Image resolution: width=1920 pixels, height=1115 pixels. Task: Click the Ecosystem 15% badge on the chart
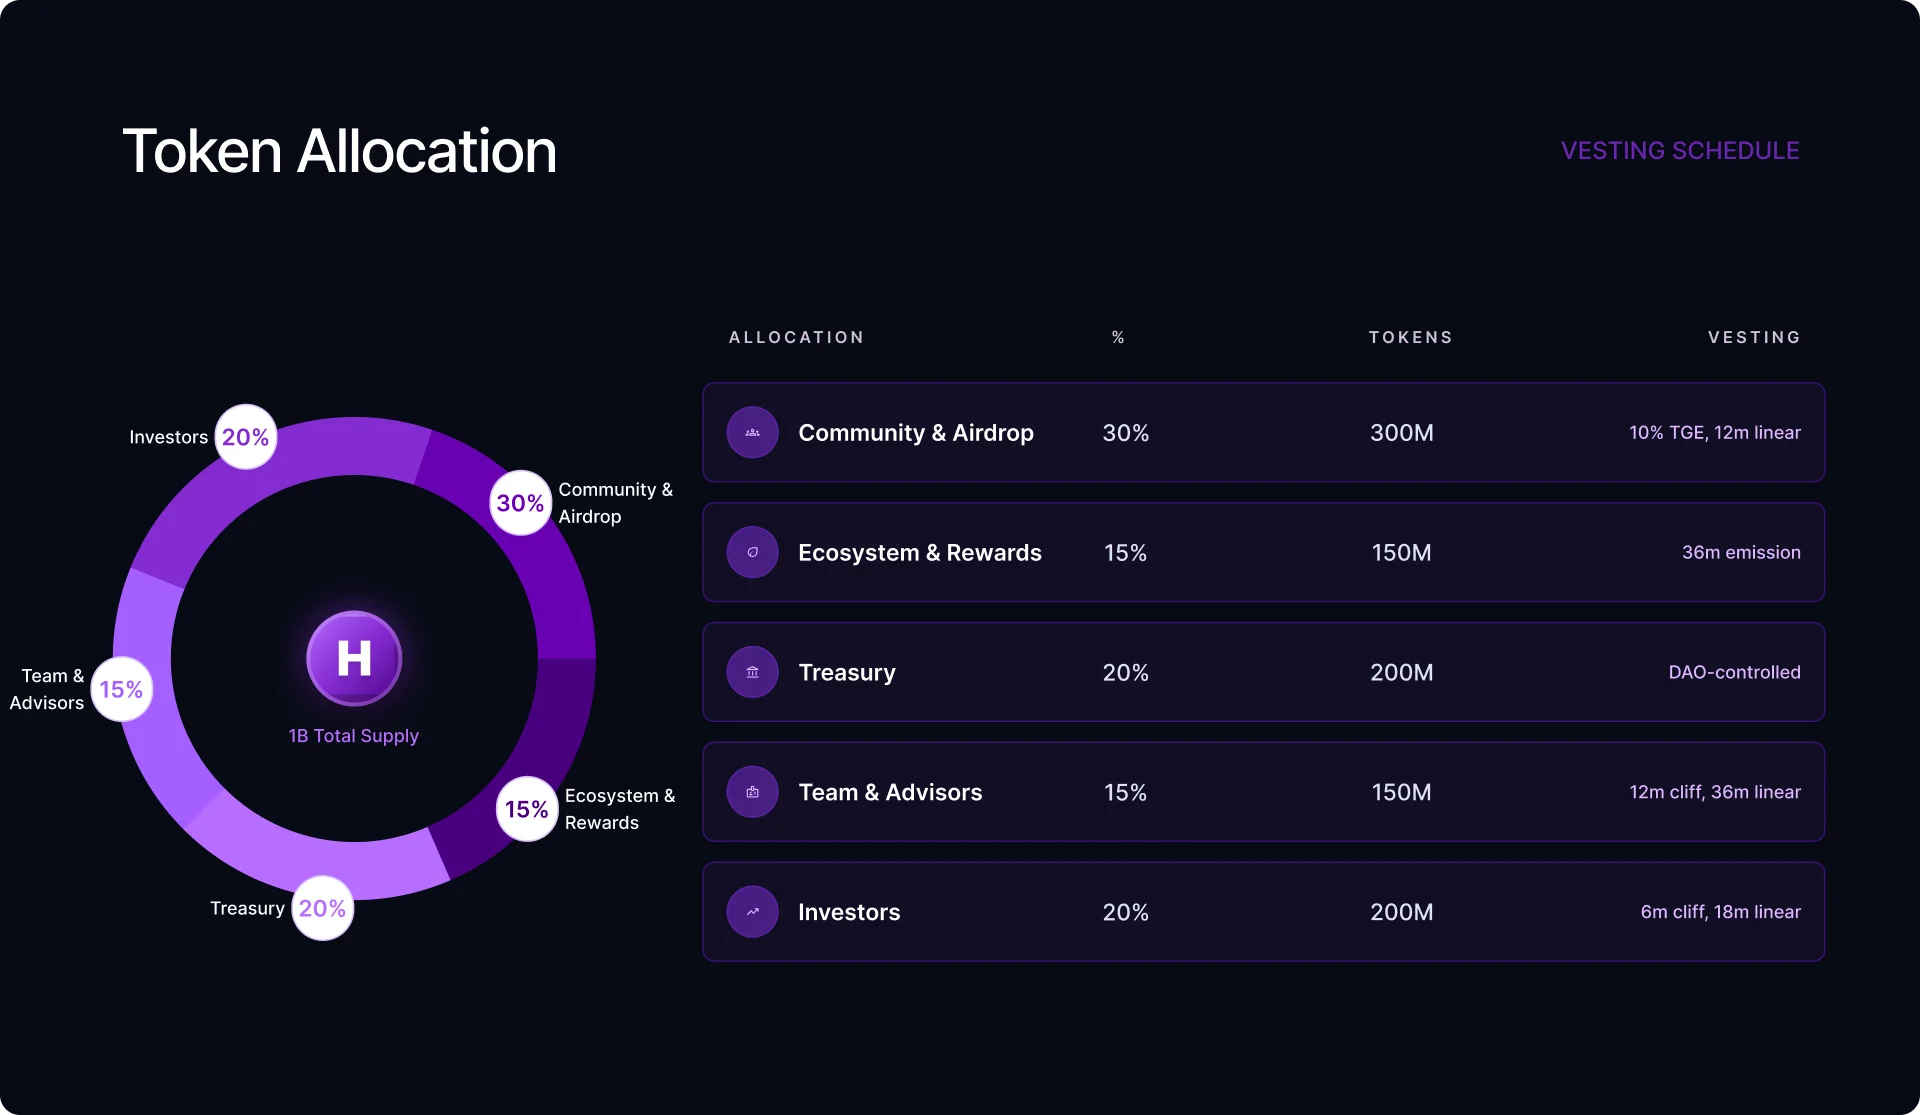click(526, 809)
